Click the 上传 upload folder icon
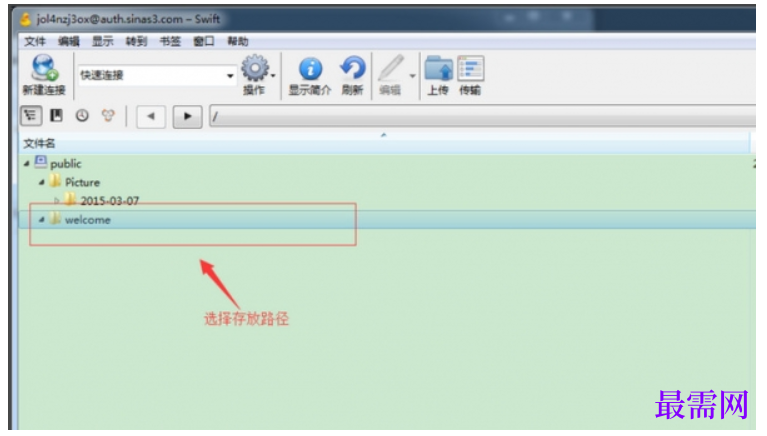The height and width of the screenshot is (436, 767). tap(438, 68)
